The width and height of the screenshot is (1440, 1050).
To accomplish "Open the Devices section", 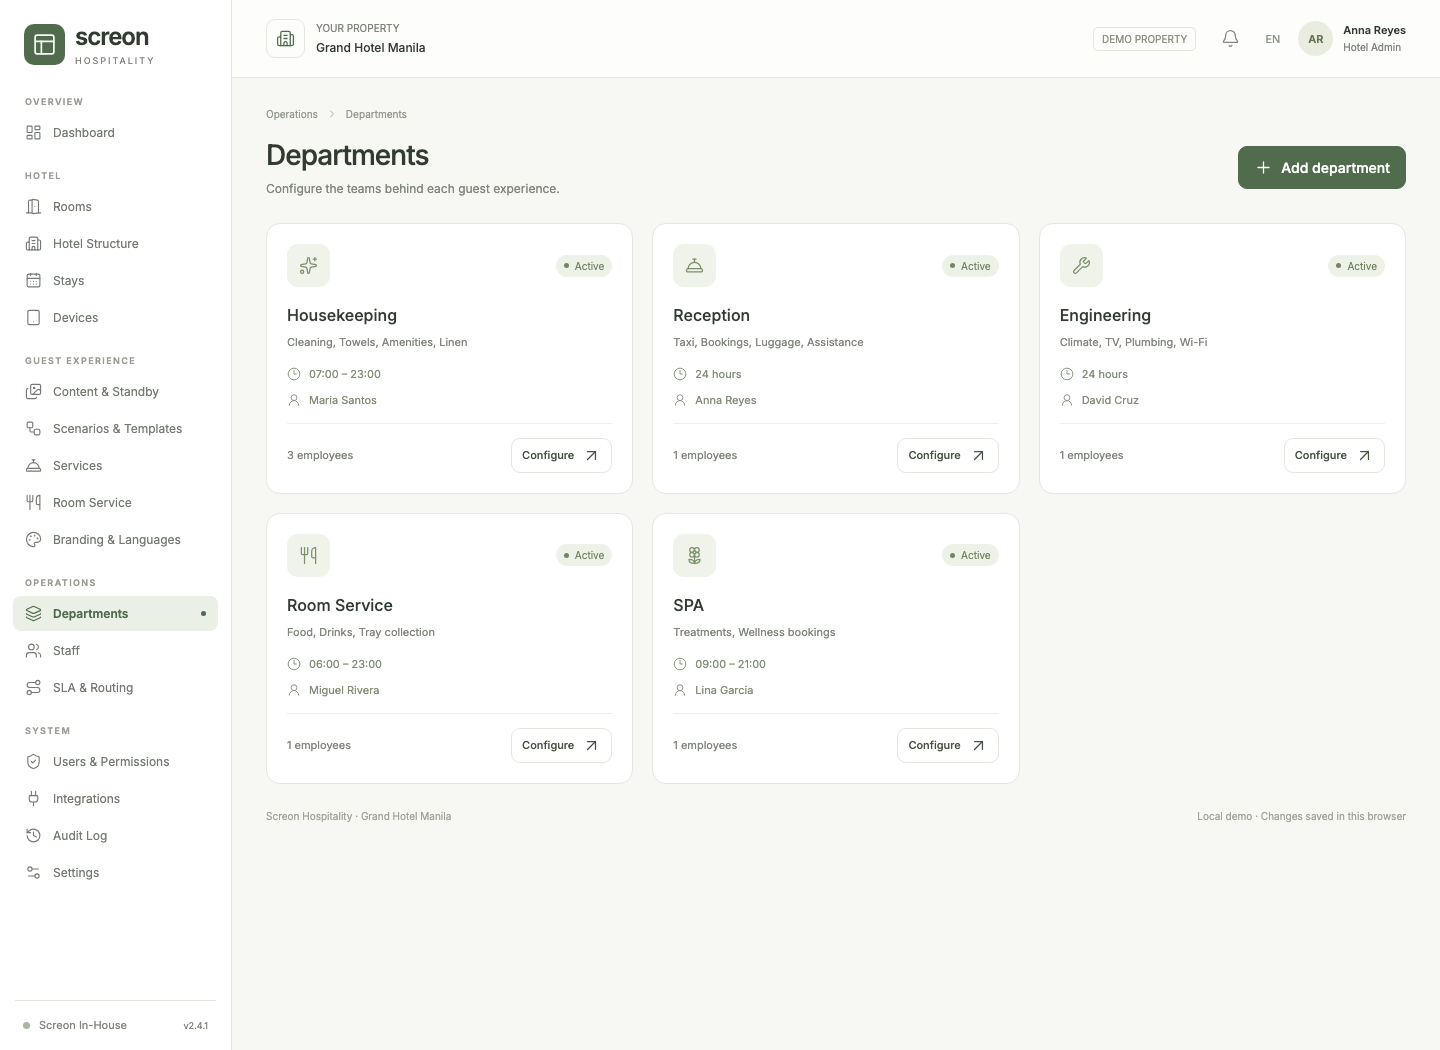I will [x=115, y=318].
